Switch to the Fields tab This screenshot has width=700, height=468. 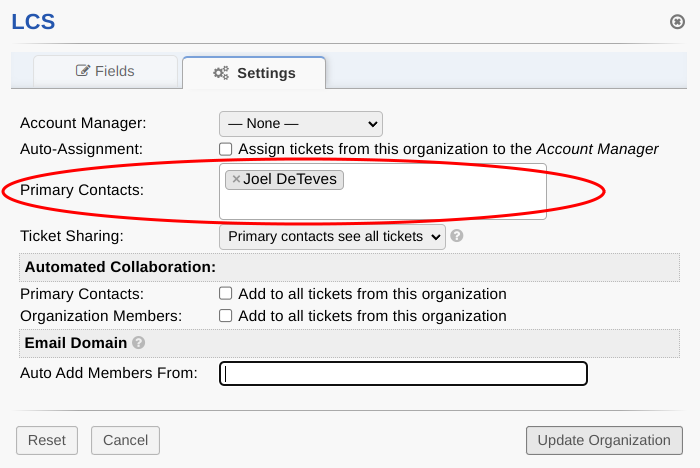point(105,72)
